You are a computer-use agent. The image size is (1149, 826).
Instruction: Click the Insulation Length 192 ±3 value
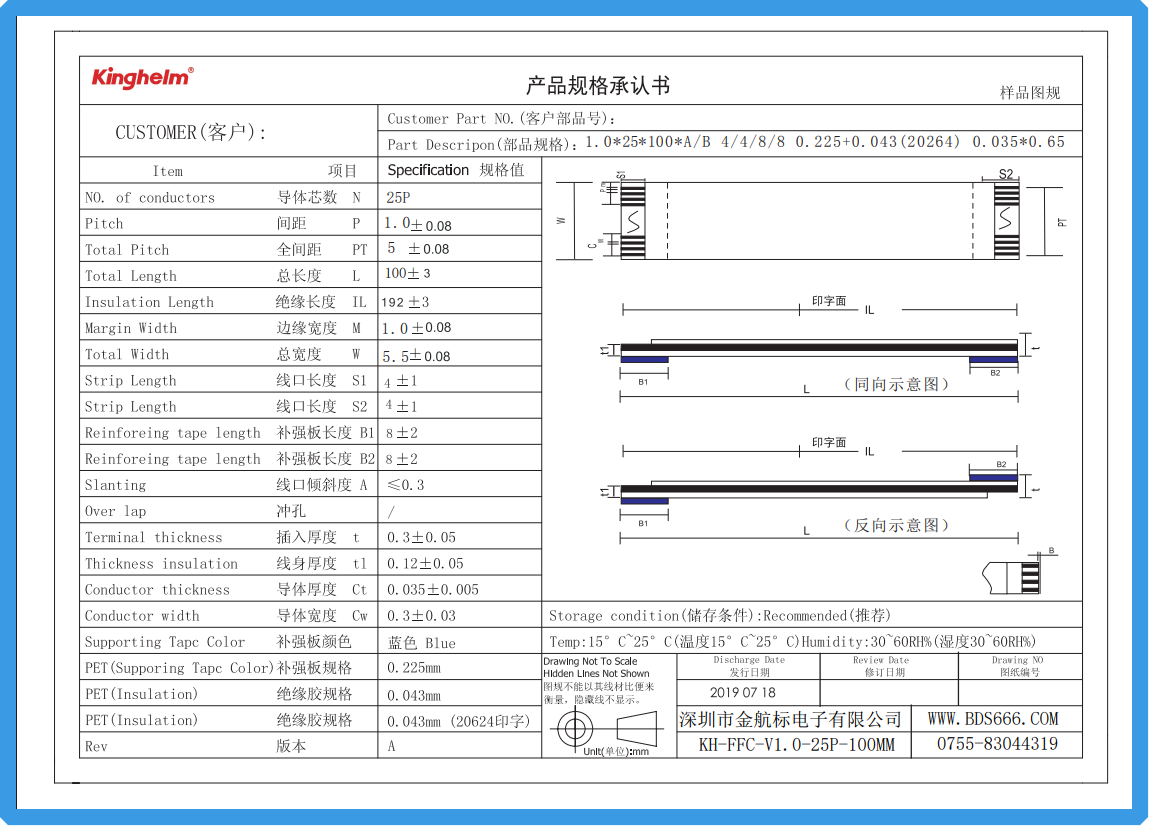(x=405, y=302)
